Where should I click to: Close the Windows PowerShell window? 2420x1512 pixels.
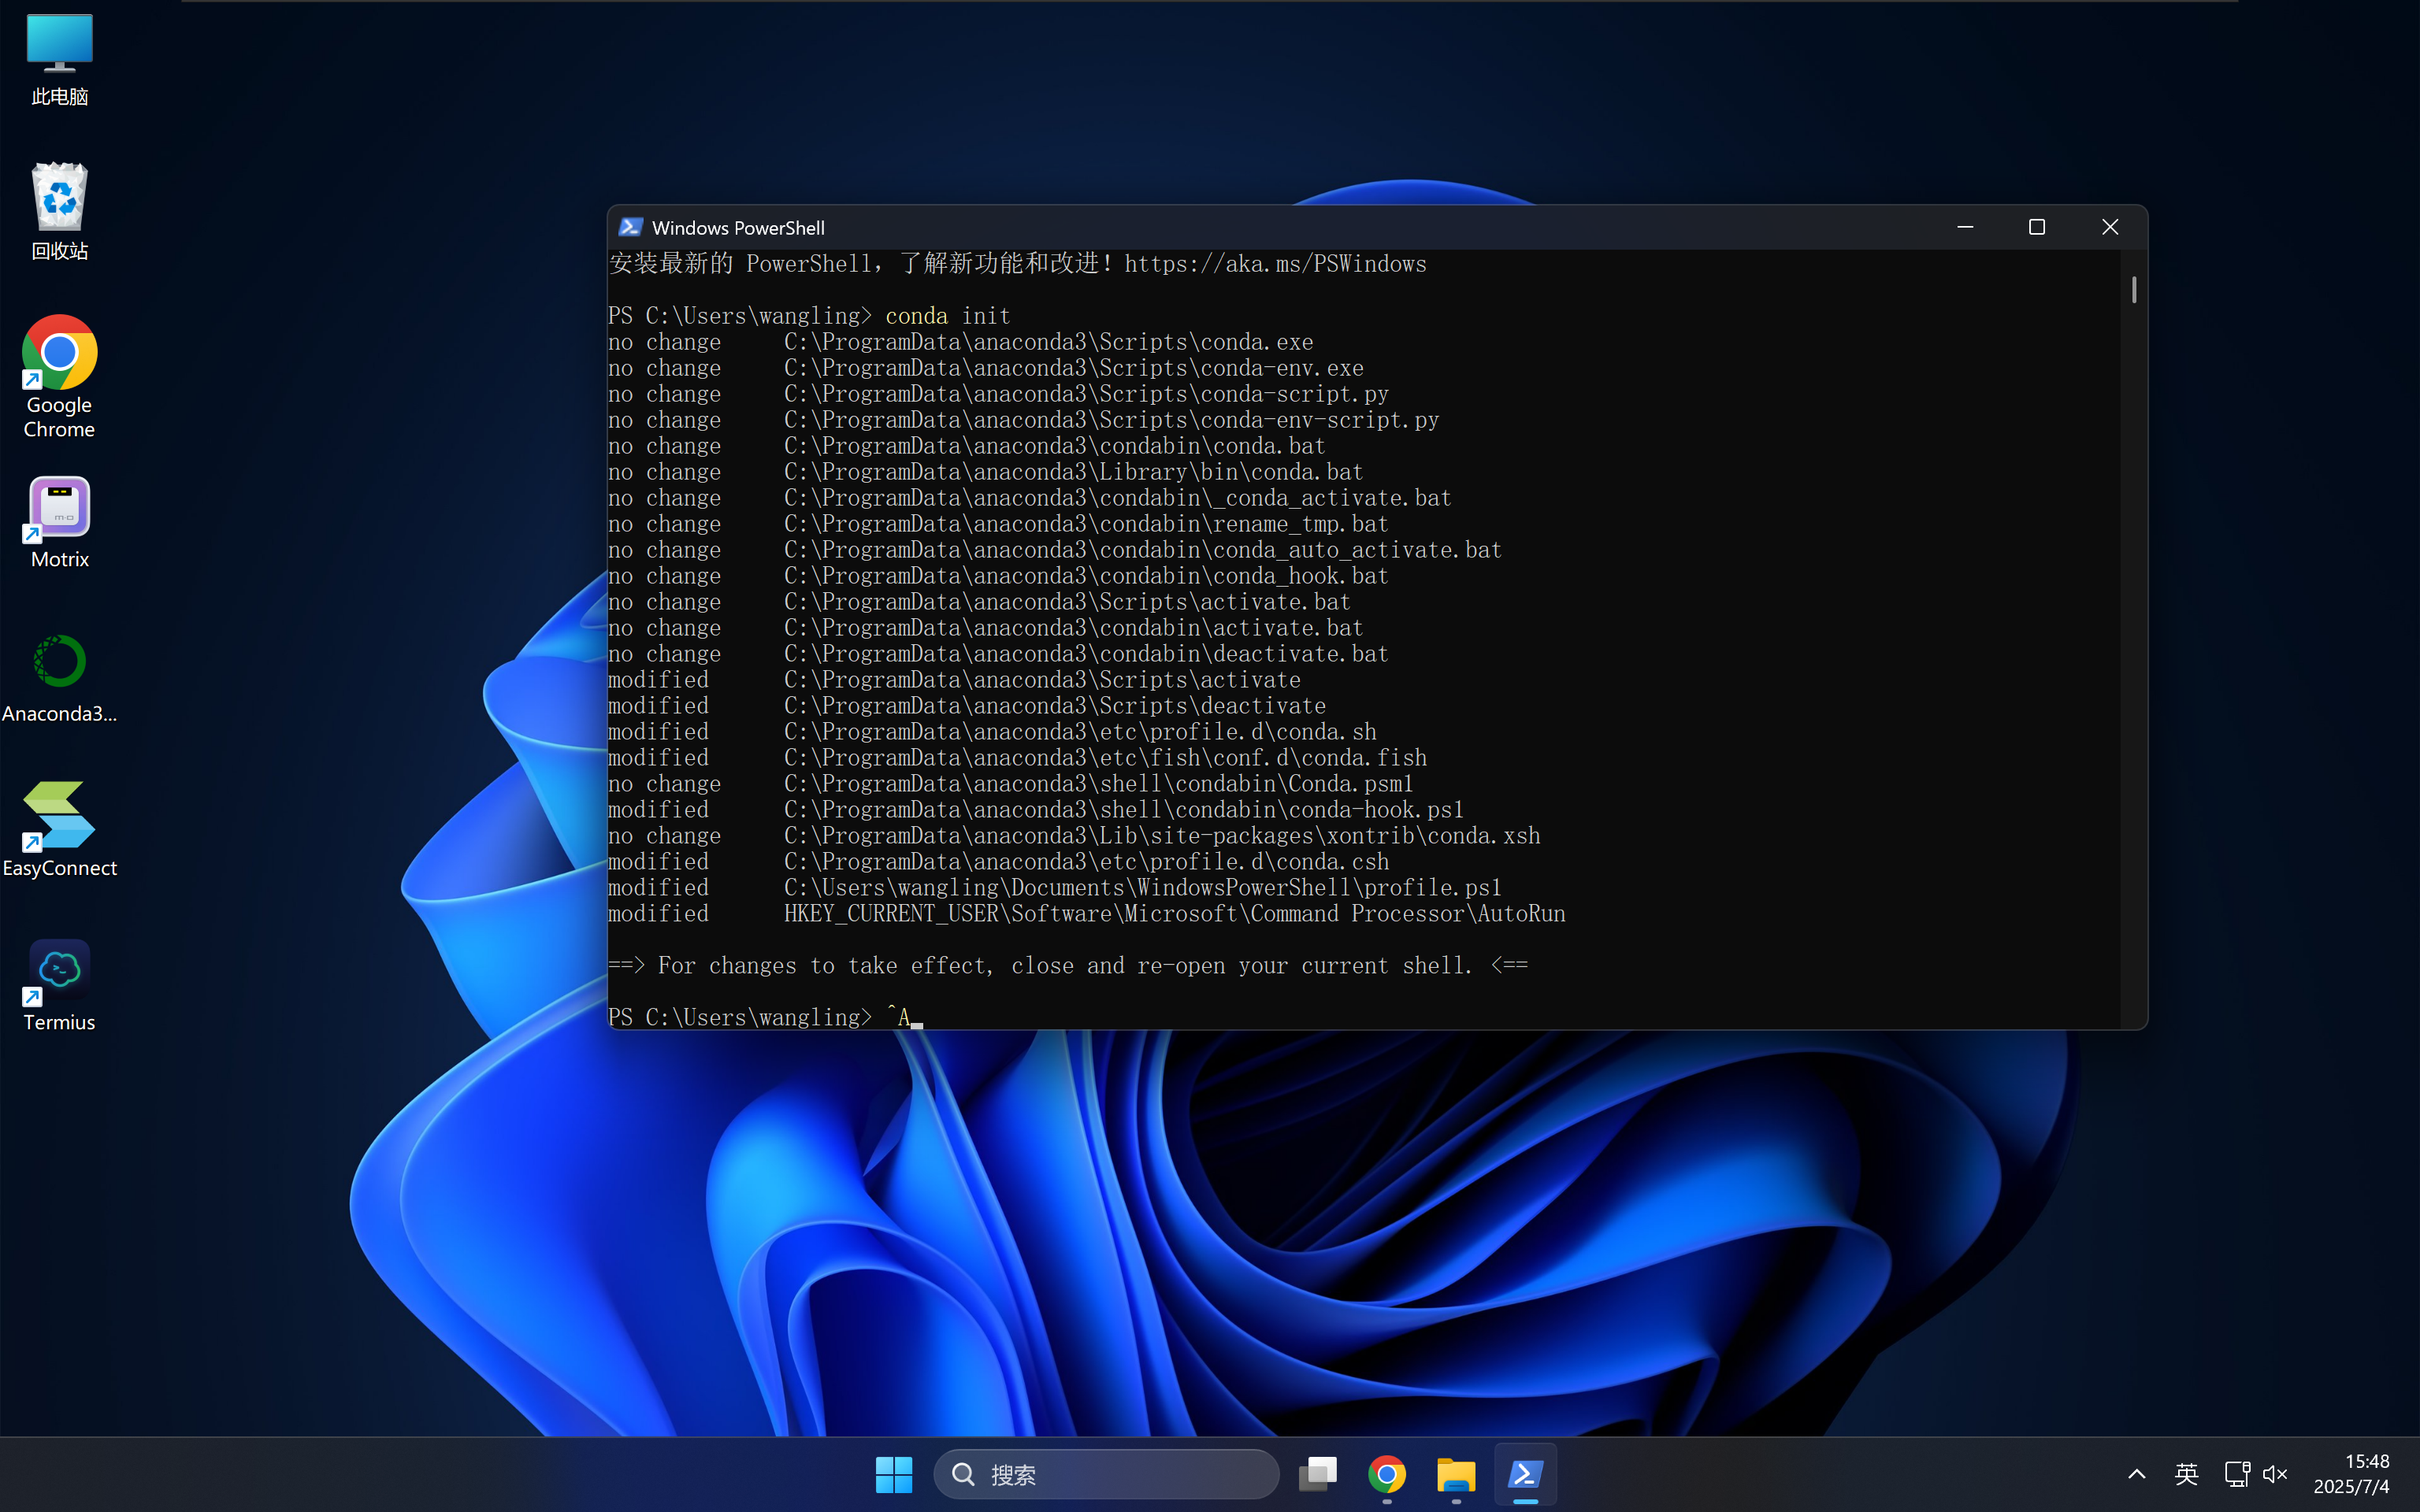2110,227
